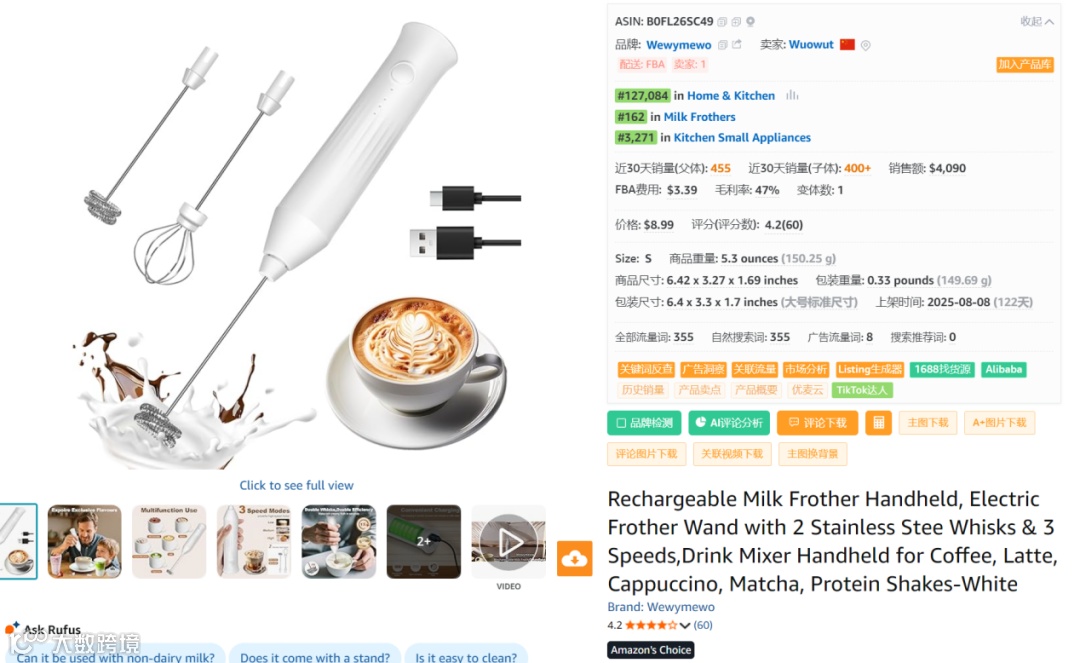1080x663 pixels.
Task: Open the ranking trend bar chart icon
Action: [x=792, y=95]
